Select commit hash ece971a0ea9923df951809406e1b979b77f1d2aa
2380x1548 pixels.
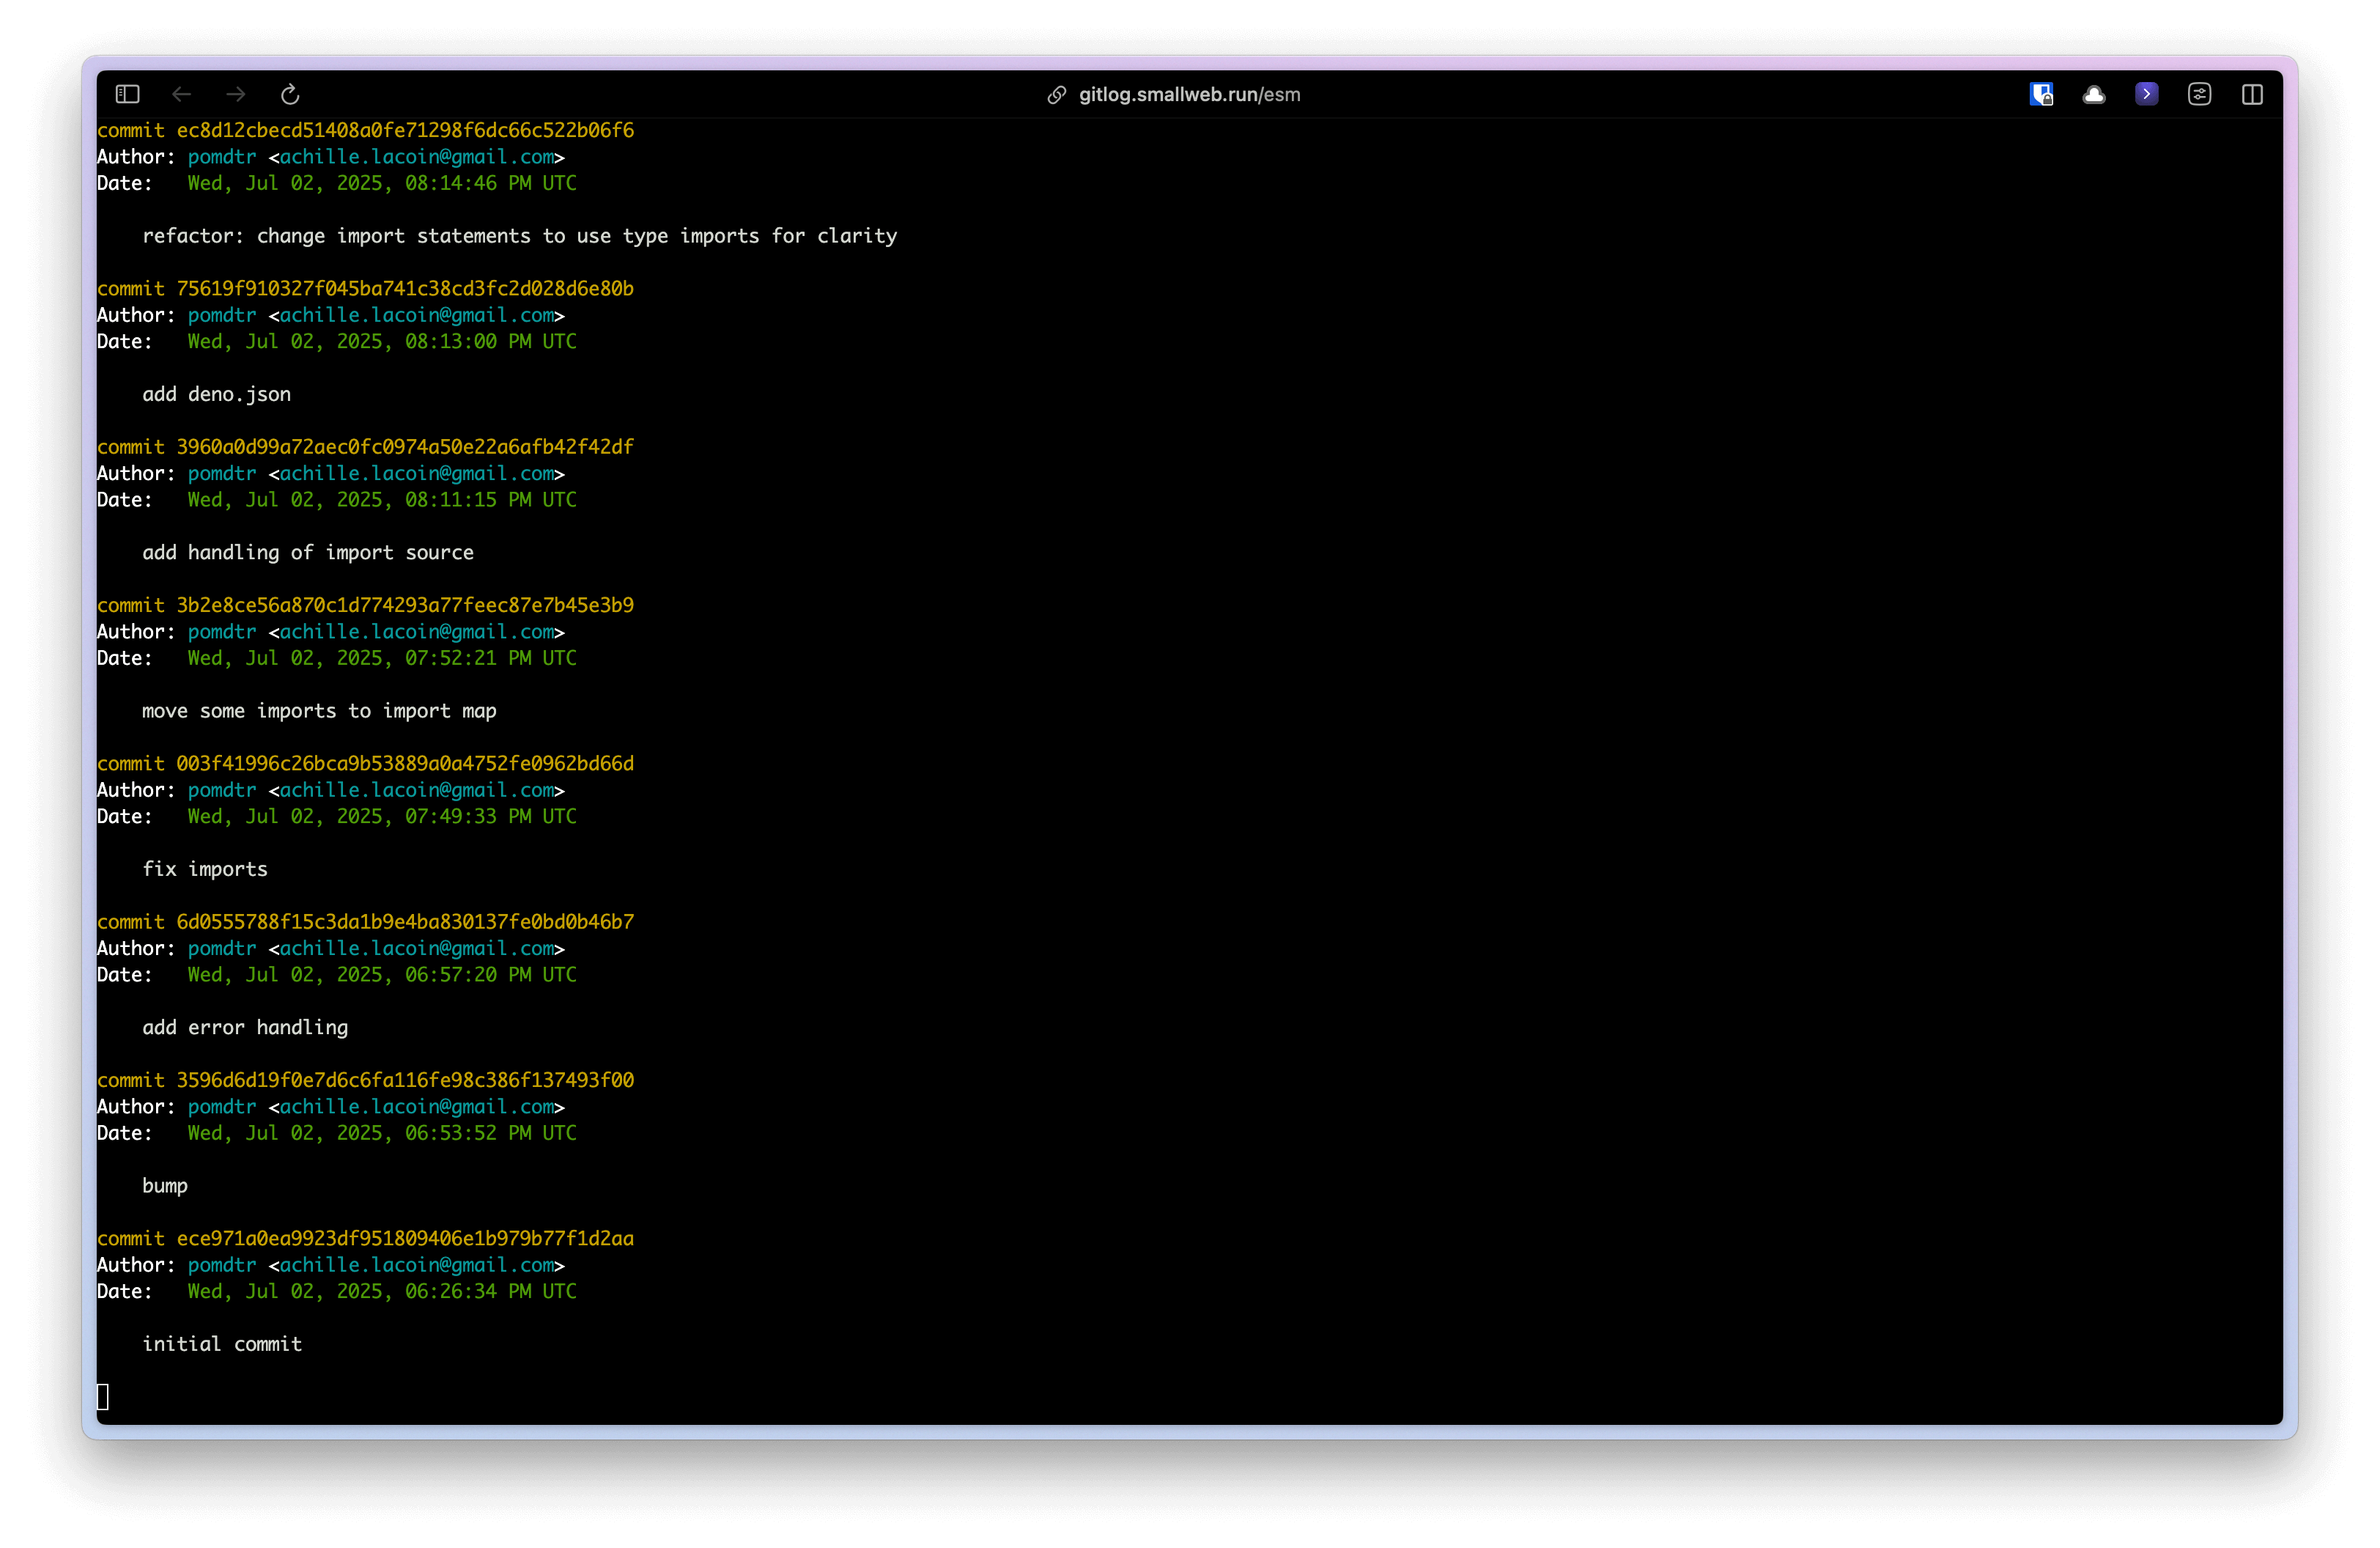click(405, 1238)
